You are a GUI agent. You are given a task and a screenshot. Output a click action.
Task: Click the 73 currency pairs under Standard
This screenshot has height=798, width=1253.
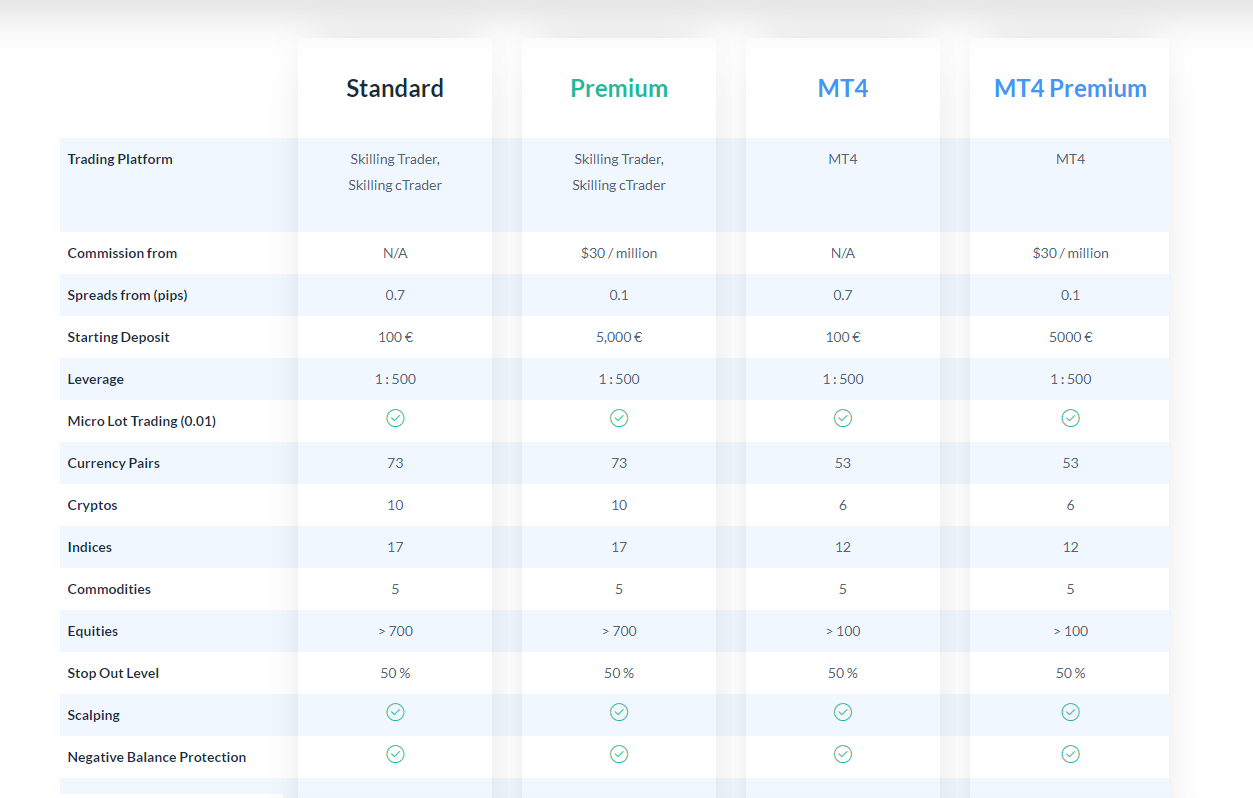(395, 463)
